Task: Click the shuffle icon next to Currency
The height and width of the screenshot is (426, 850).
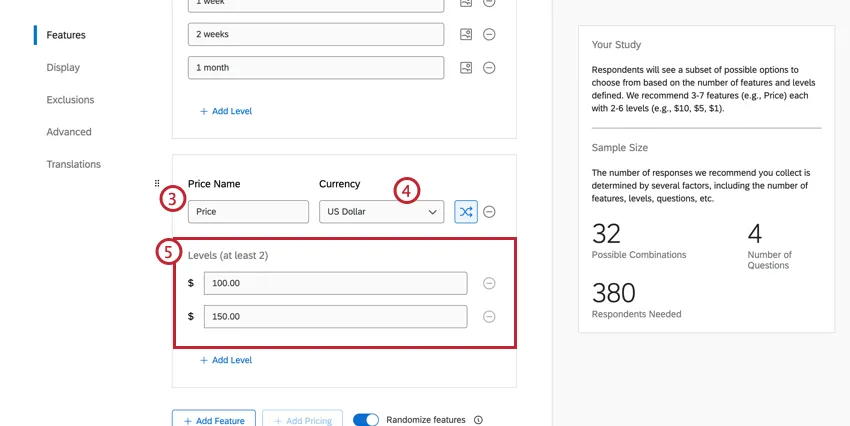Action: 466,212
